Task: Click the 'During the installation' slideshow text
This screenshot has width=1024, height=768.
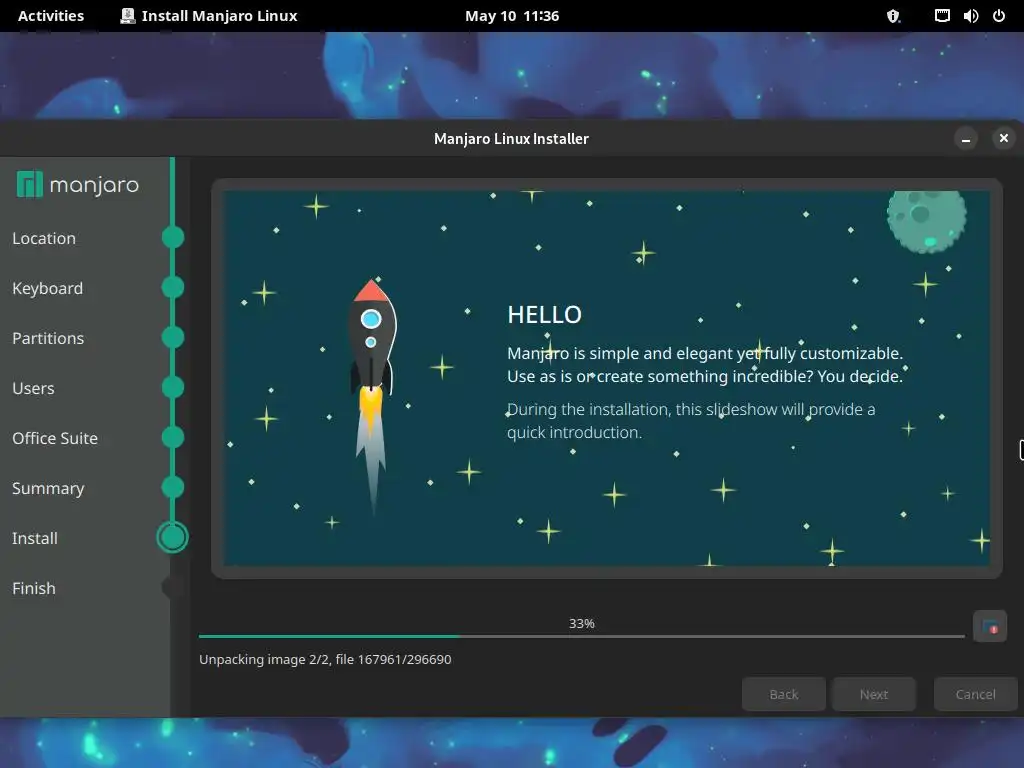Action: 691,421
